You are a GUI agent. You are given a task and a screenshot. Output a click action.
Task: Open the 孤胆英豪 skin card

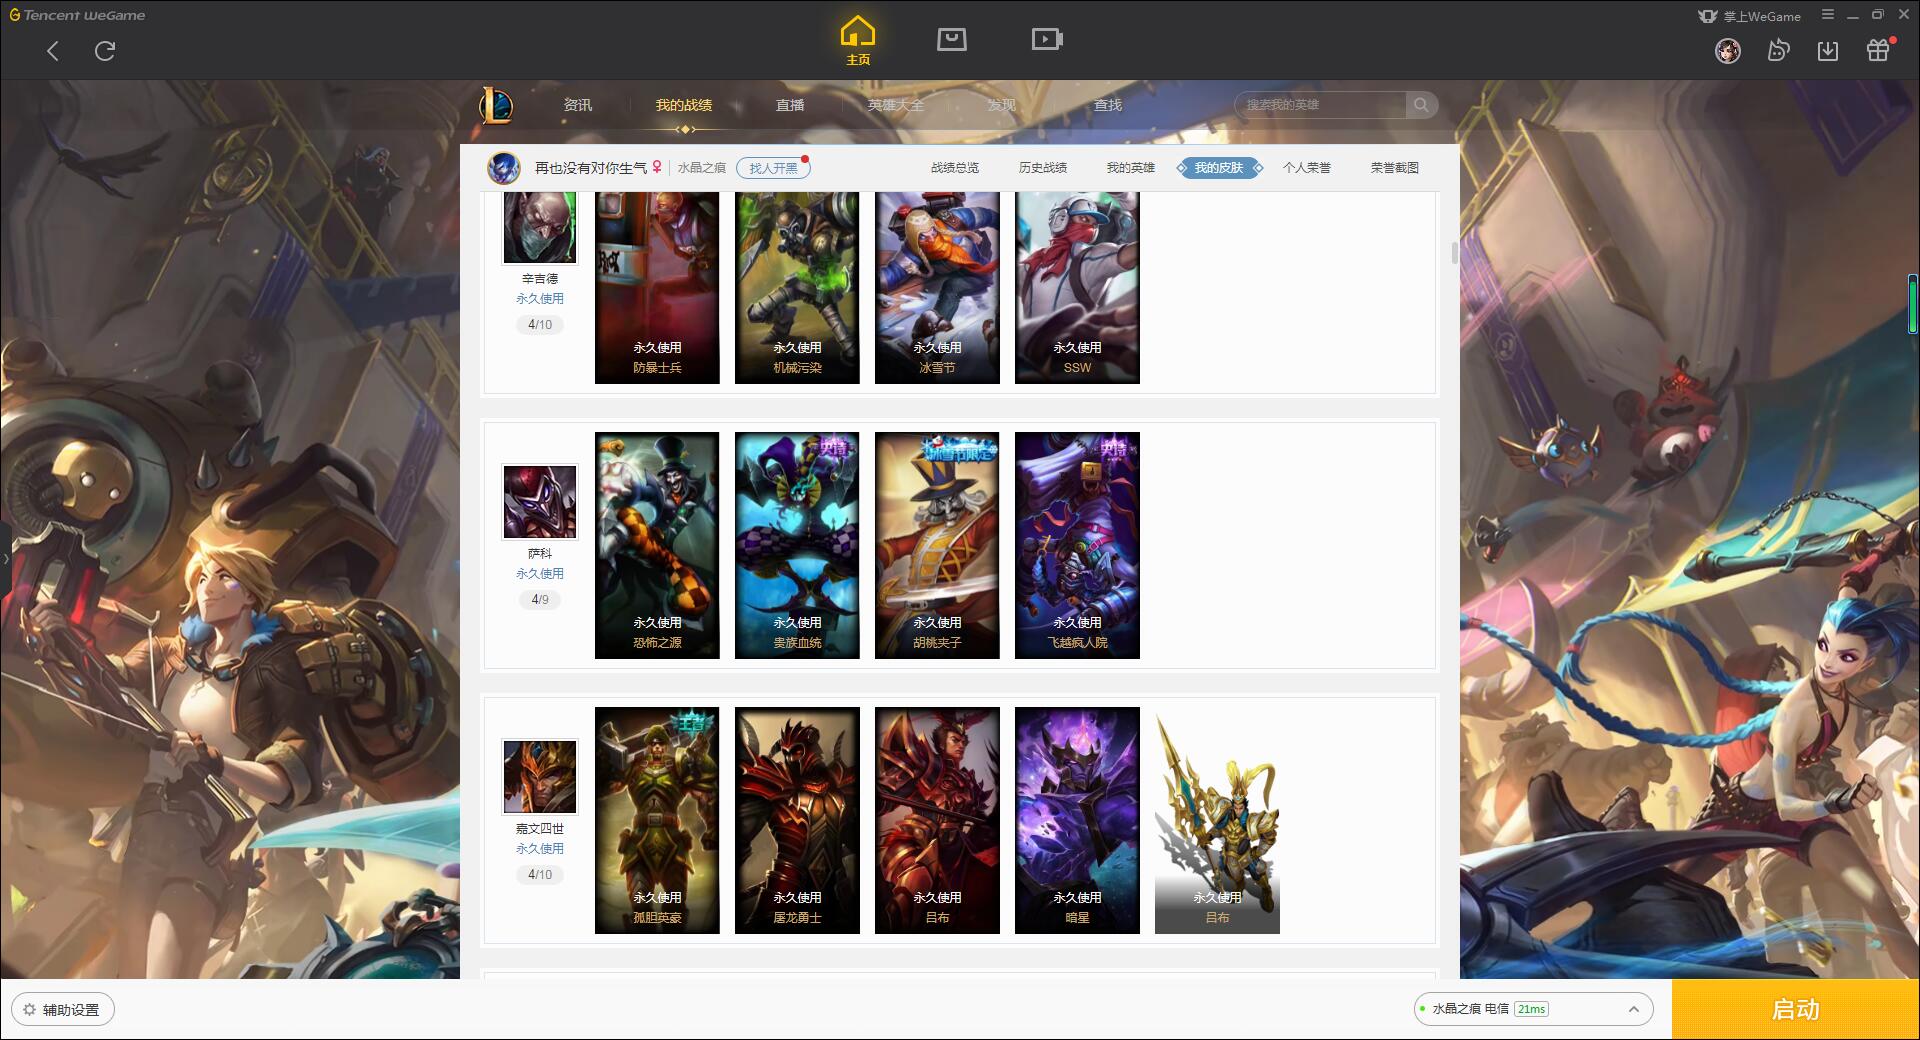(657, 820)
